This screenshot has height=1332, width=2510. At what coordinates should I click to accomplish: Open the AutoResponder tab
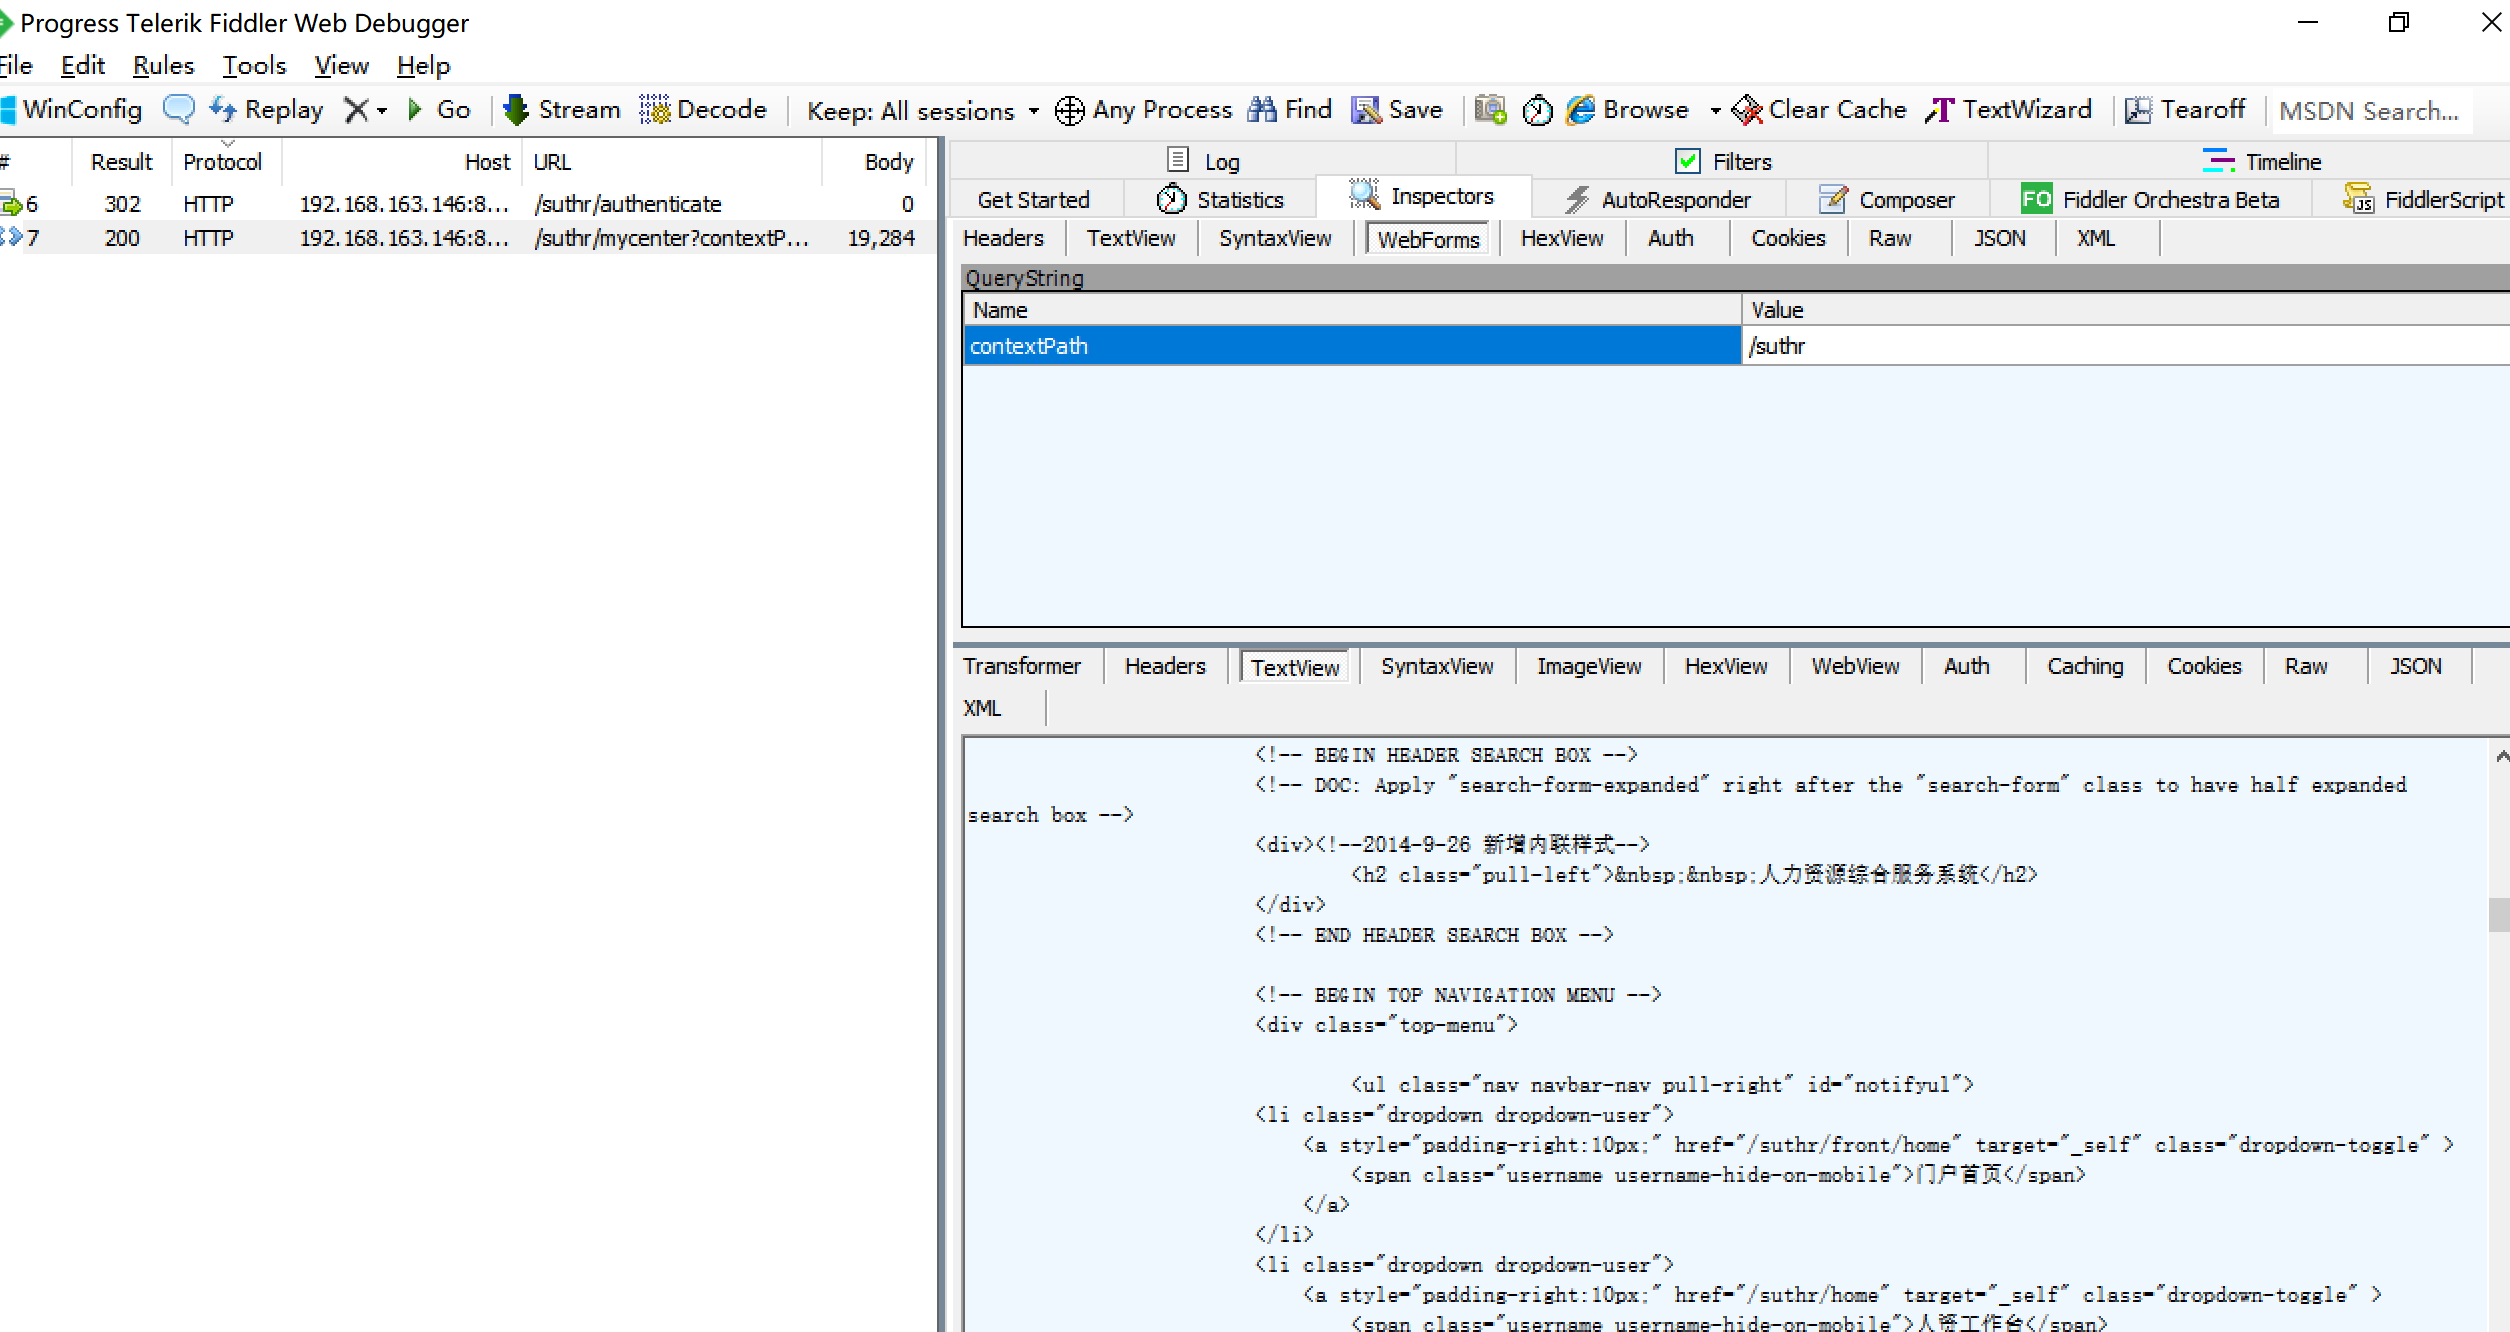coord(1658,200)
